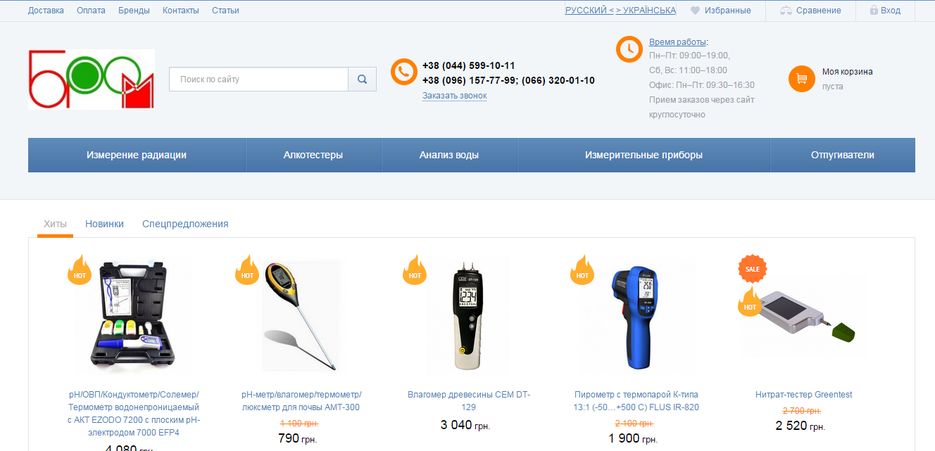Switch language via РУССКИЙ < > УКРАЇНСЬКА link
The height and width of the screenshot is (451, 935).
click(x=621, y=10)
